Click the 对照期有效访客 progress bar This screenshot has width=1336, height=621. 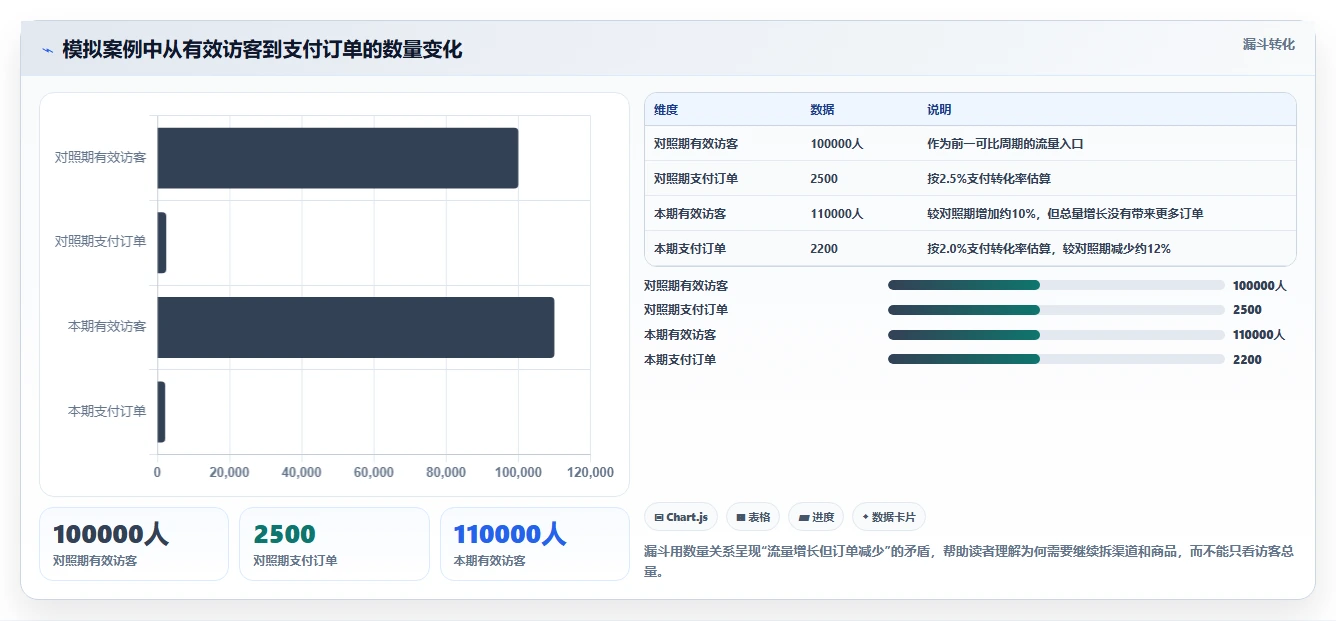coord(1056,285)
